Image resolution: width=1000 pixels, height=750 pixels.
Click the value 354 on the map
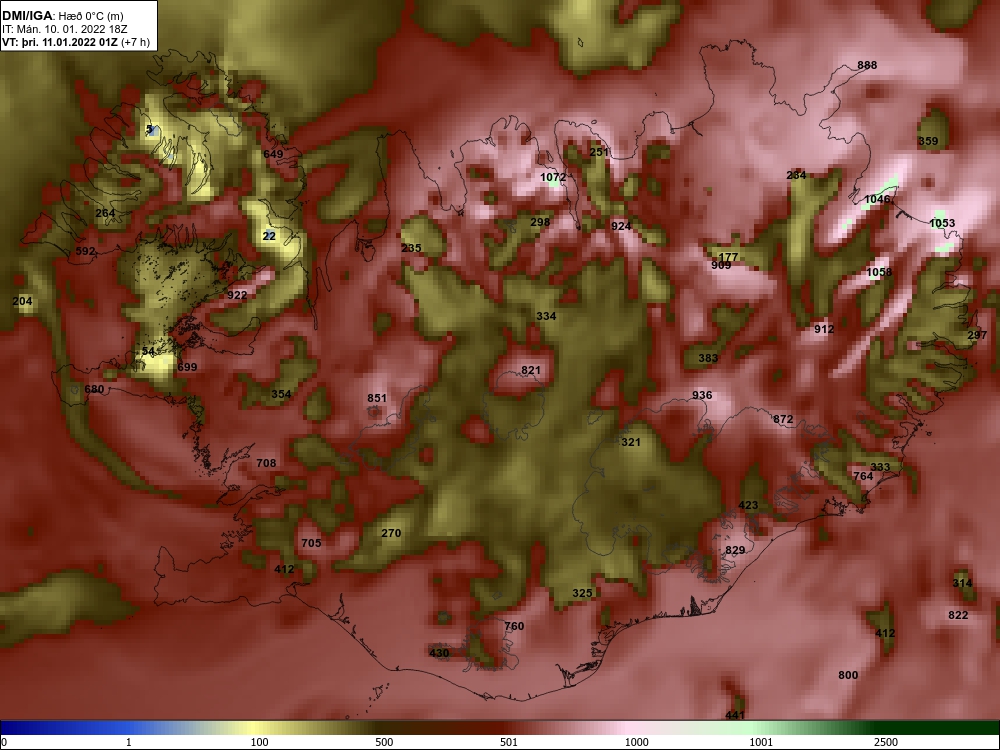281,394
